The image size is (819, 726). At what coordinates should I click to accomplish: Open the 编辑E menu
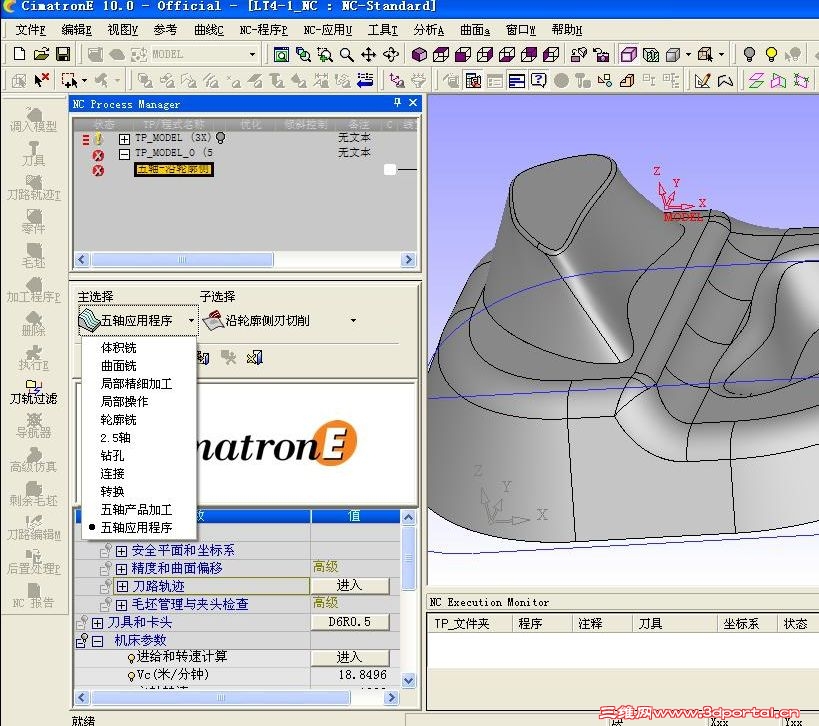click(x=76, y=30)
